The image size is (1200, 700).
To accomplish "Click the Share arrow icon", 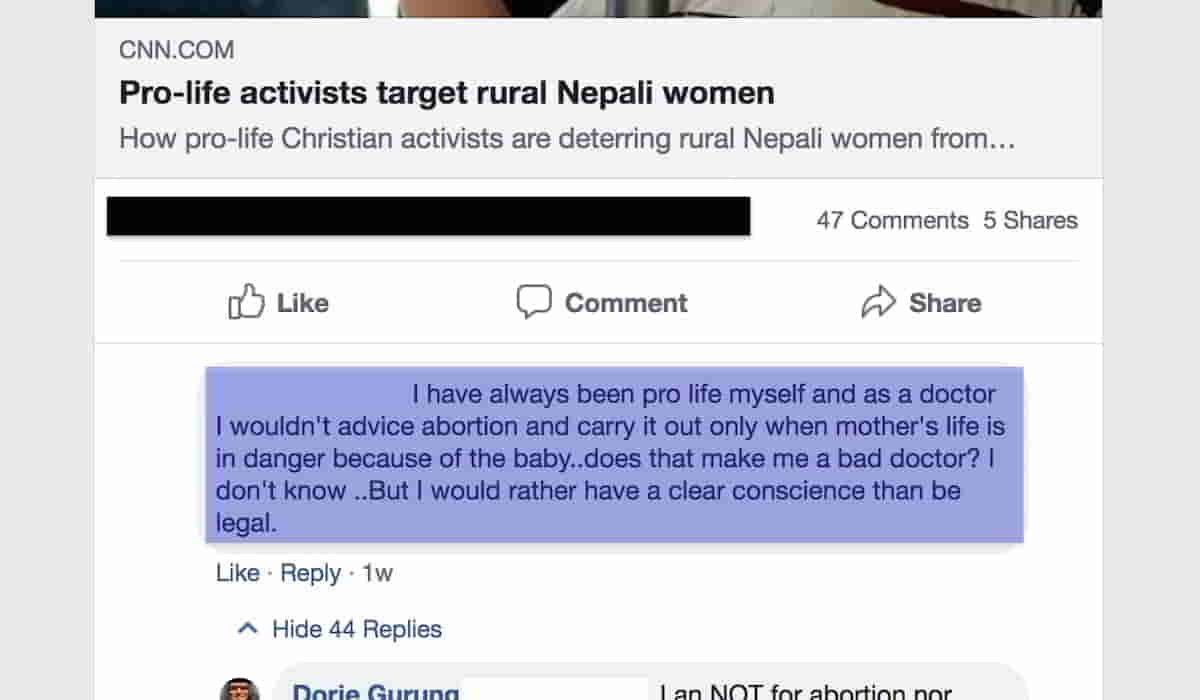I will pos(878,302).
